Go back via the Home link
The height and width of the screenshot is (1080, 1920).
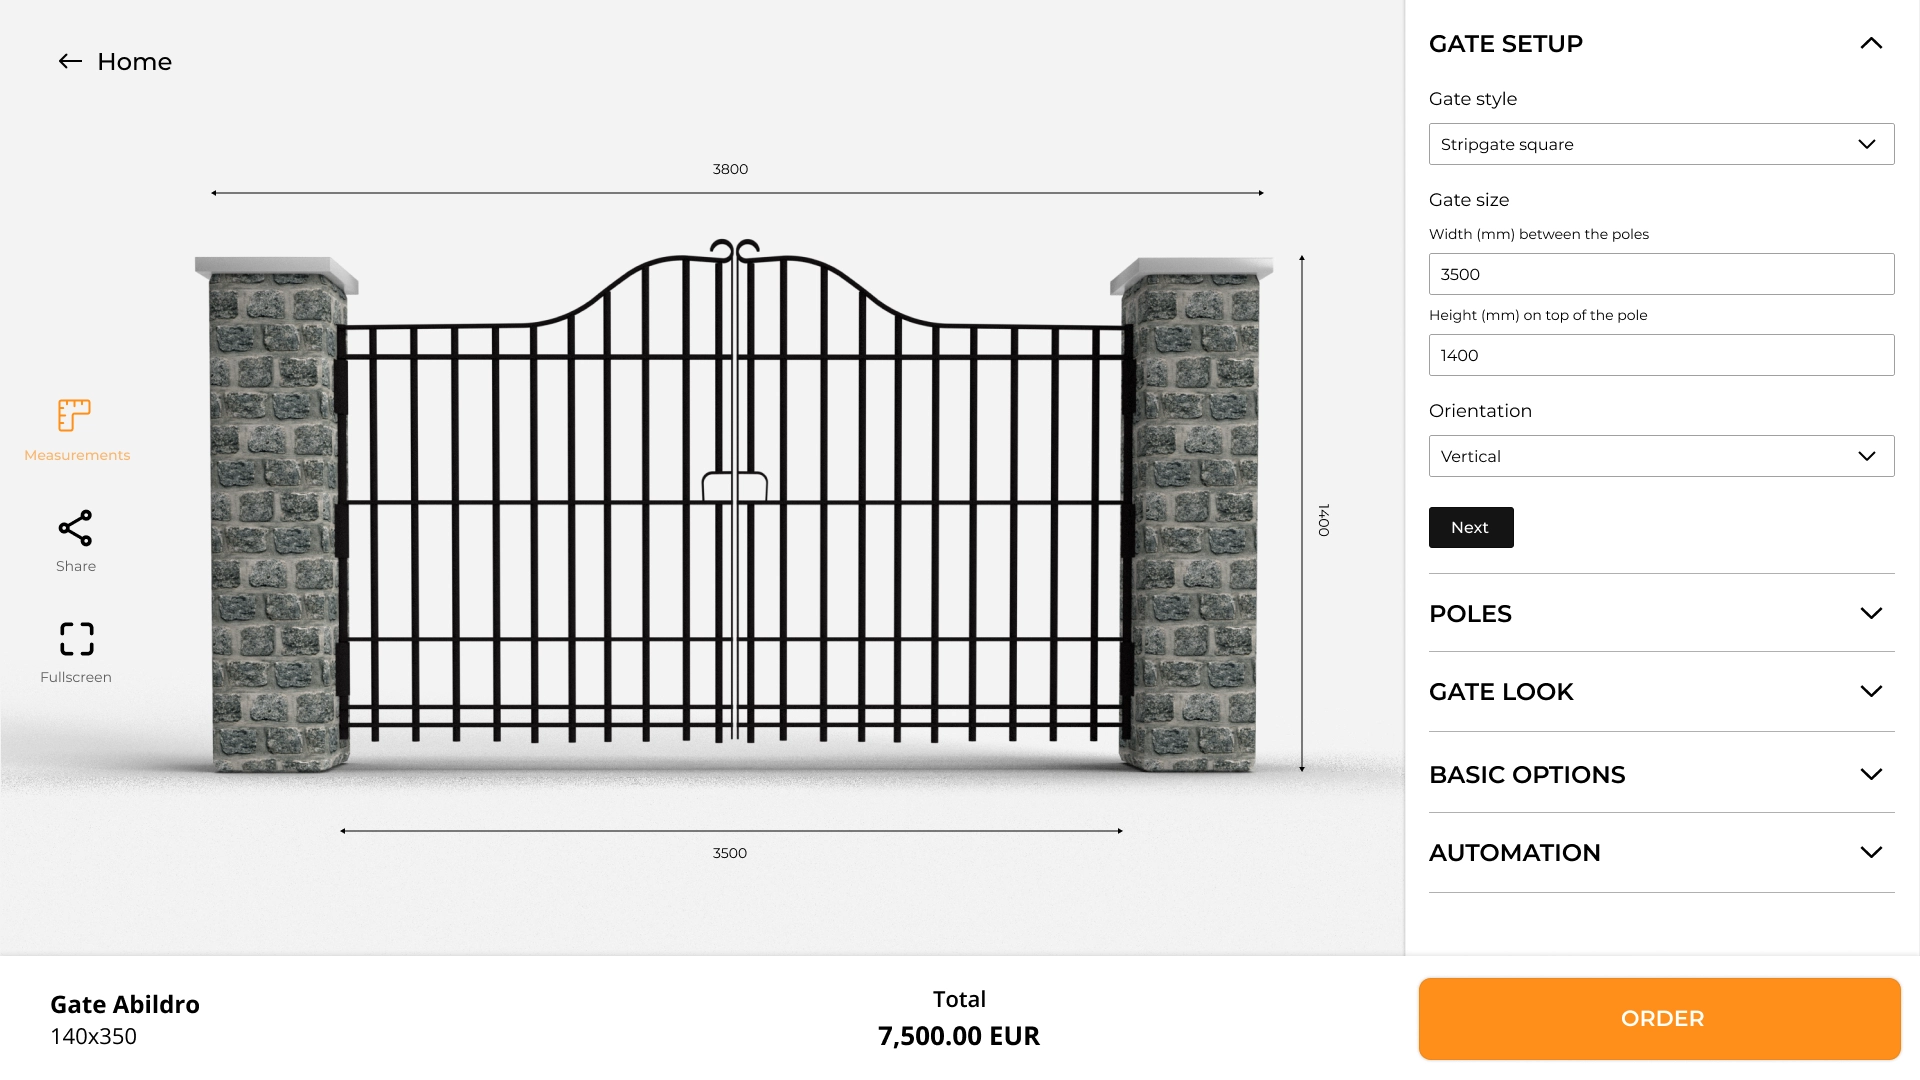[x=134, y=62]
